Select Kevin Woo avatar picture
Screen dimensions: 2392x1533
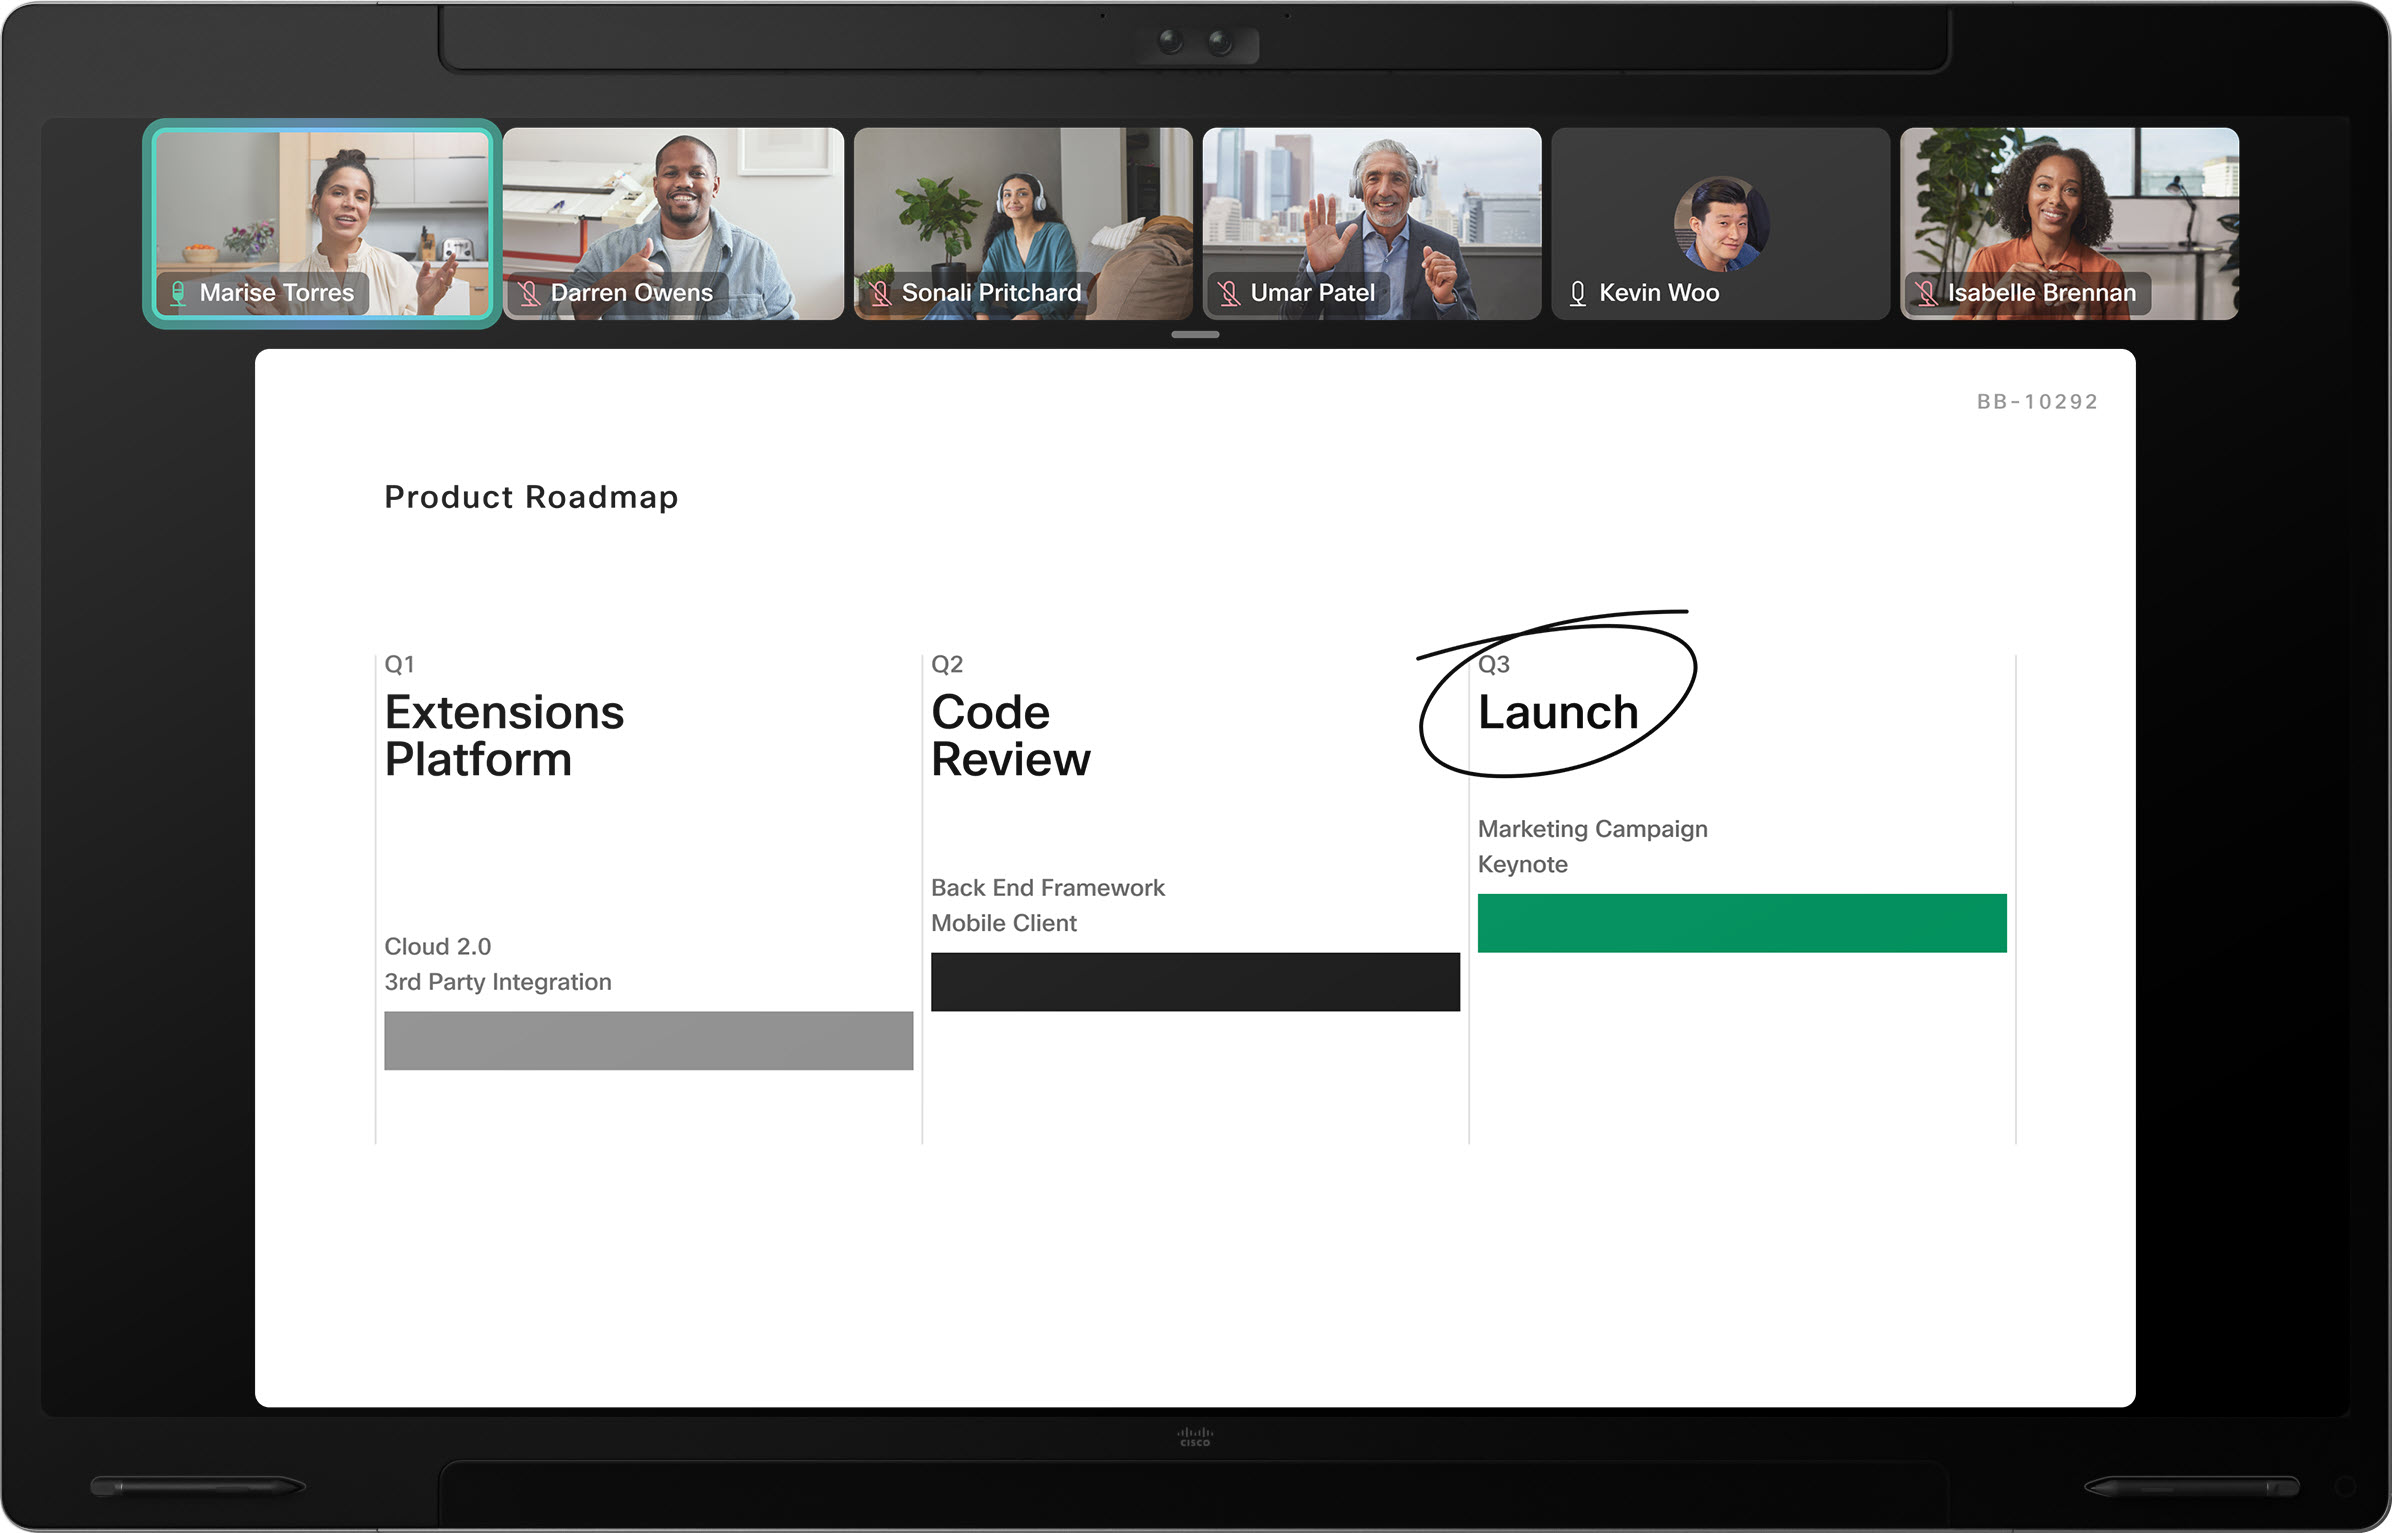1721,224
